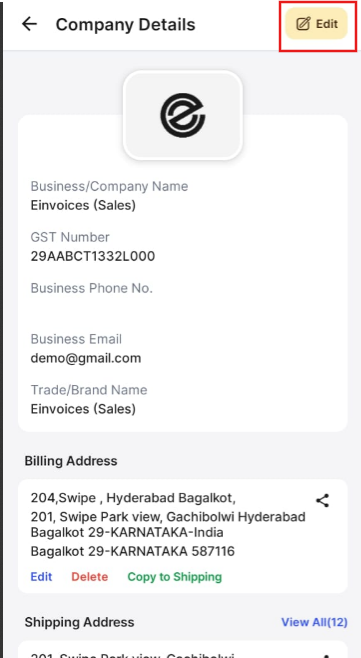
Task: Tap the partially visible shipping address card
Action: pyautogui.click(x=183, y=649)
